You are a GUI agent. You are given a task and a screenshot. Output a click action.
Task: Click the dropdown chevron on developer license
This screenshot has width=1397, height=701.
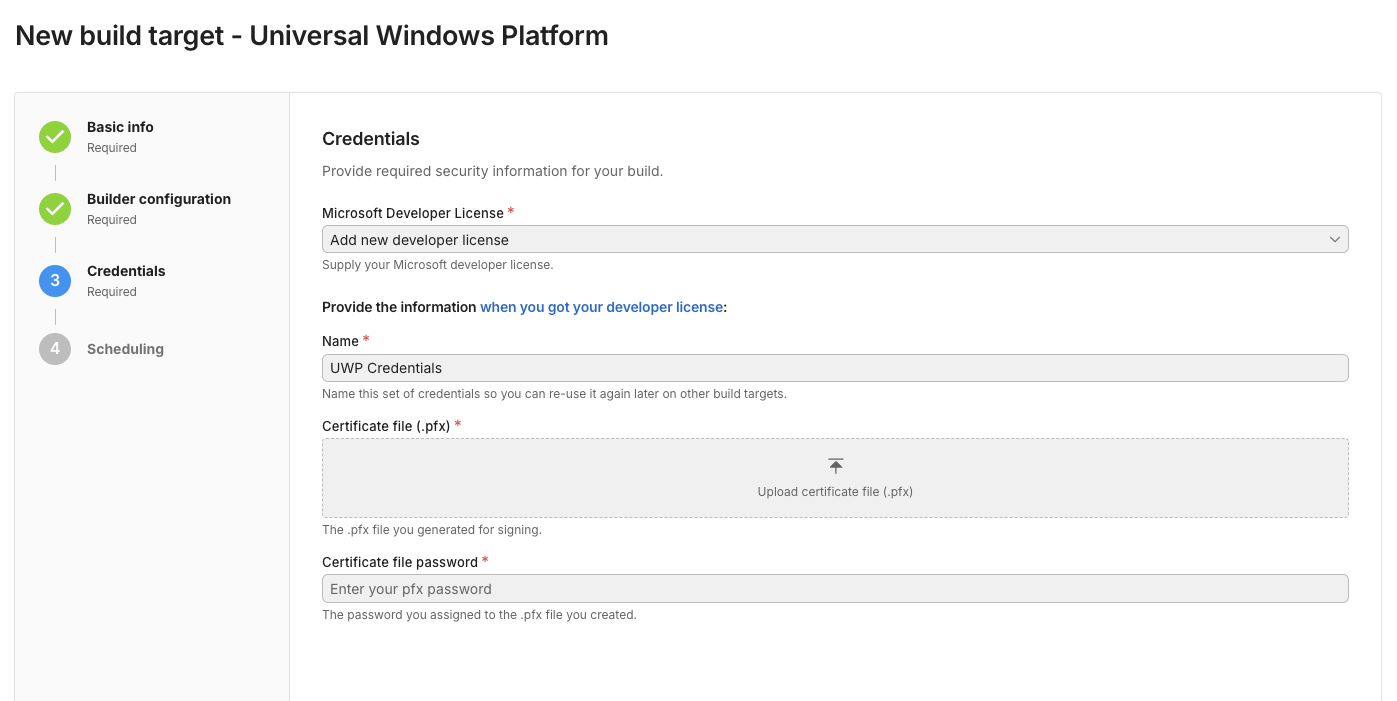[1334, 239]
